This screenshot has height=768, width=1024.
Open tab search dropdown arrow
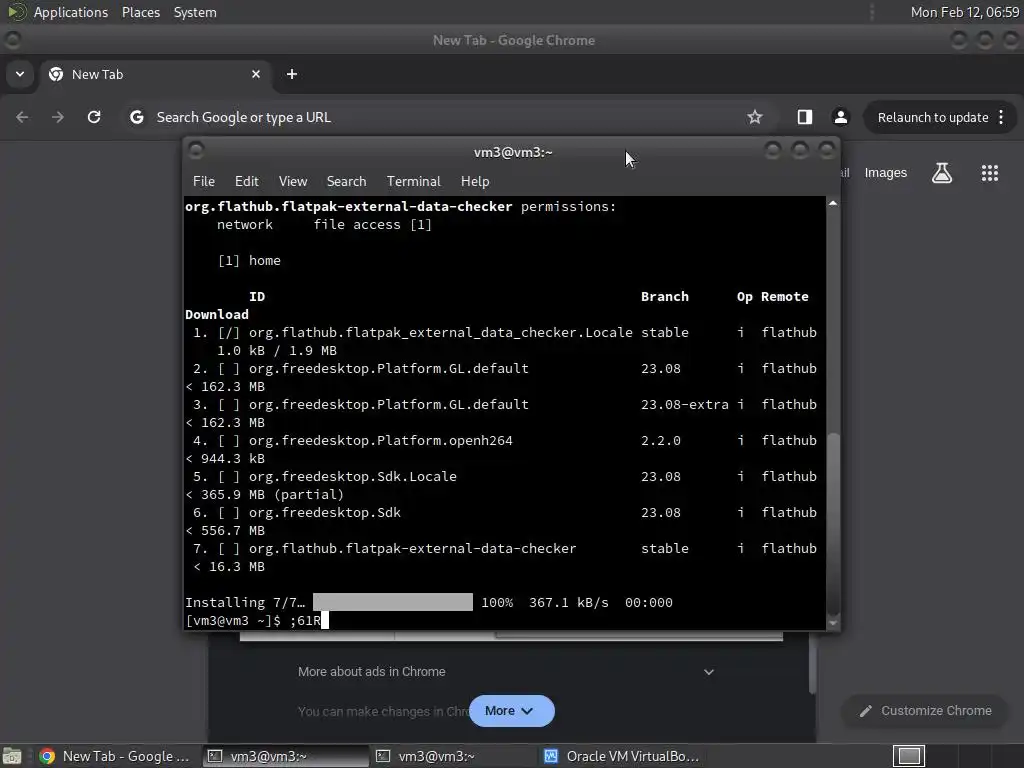pyautogui.click(x=20, y=74)
